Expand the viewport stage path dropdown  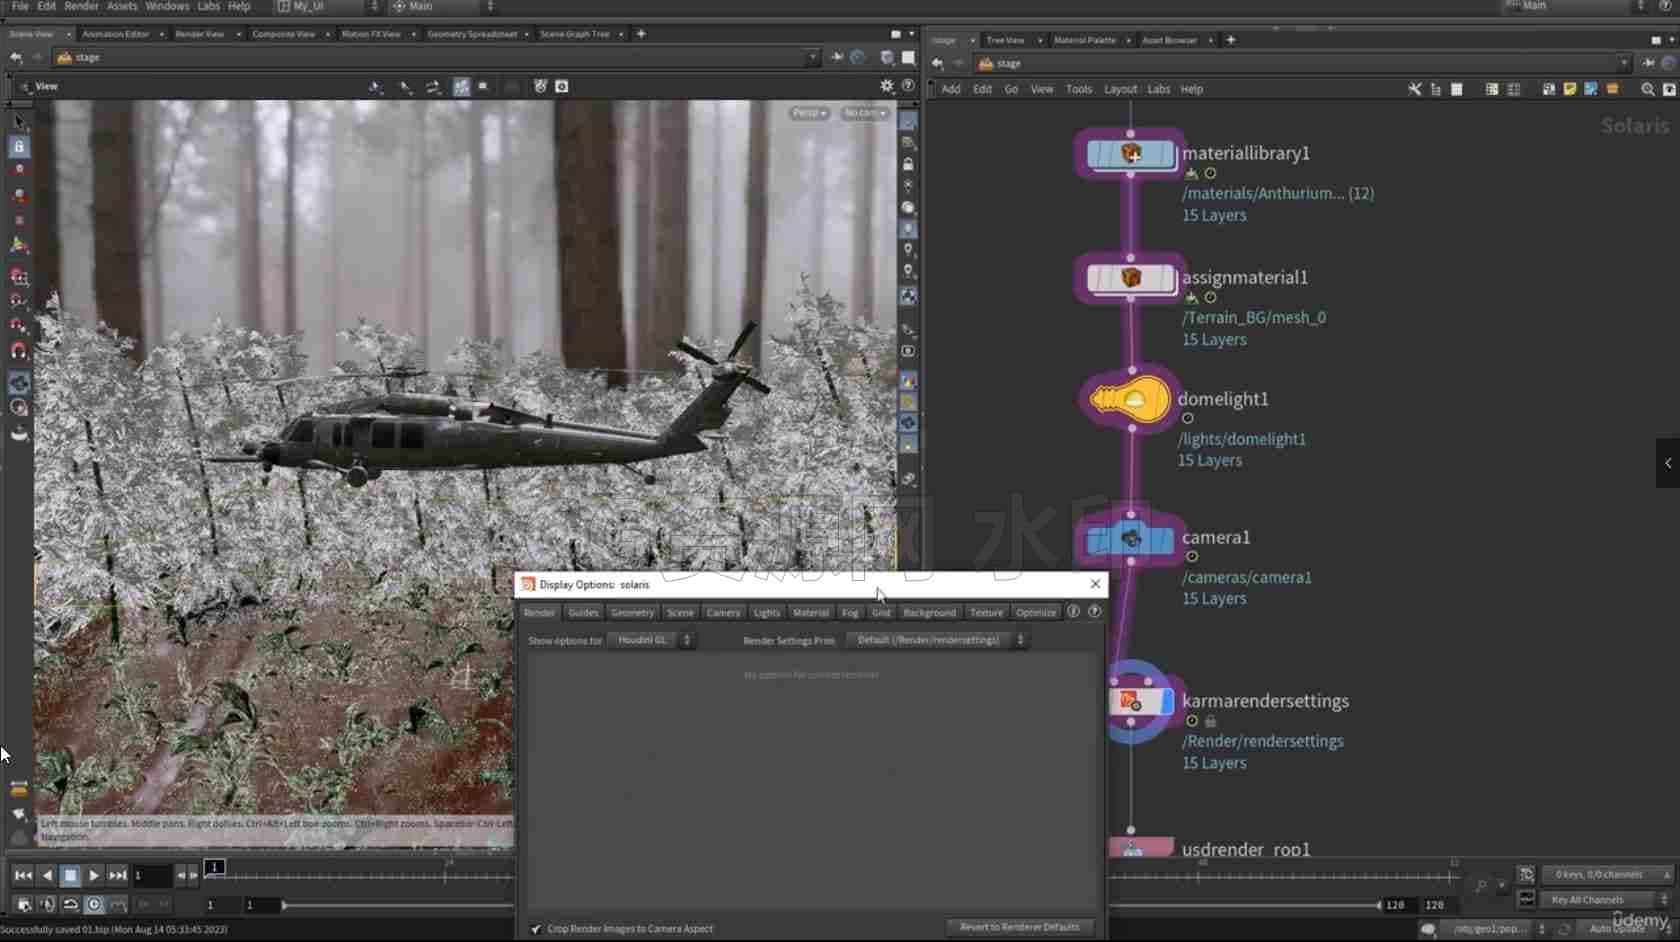811,58
